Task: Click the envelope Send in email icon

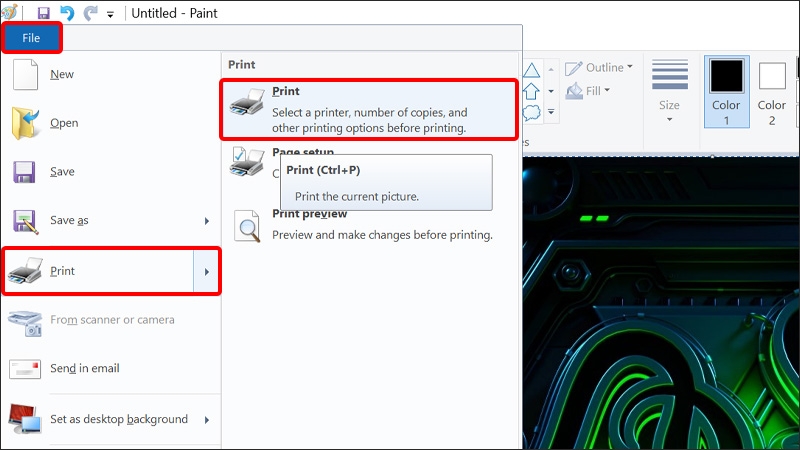Action: coord(25,369)
